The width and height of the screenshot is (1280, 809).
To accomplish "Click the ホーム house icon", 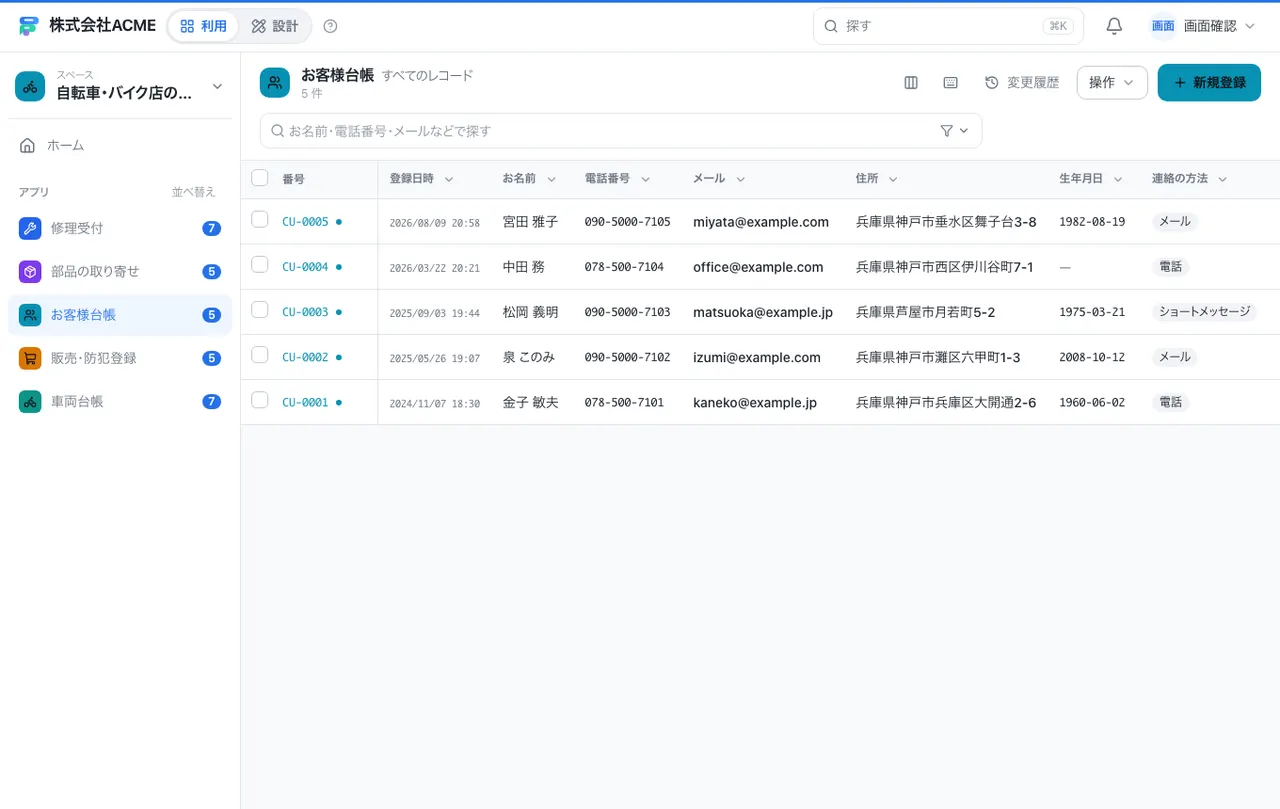I will pos(28,145).
